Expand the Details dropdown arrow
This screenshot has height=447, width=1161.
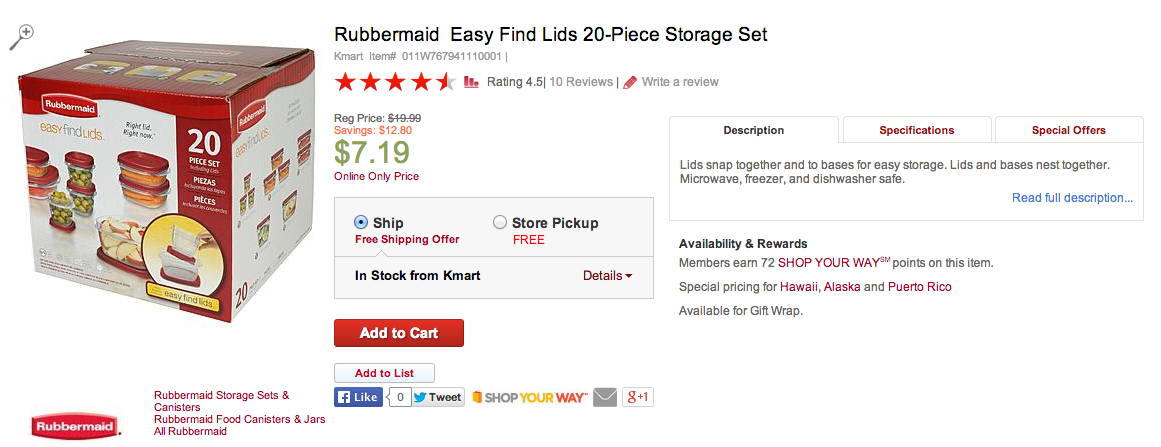pyautogui.click(x=629, y=276)
